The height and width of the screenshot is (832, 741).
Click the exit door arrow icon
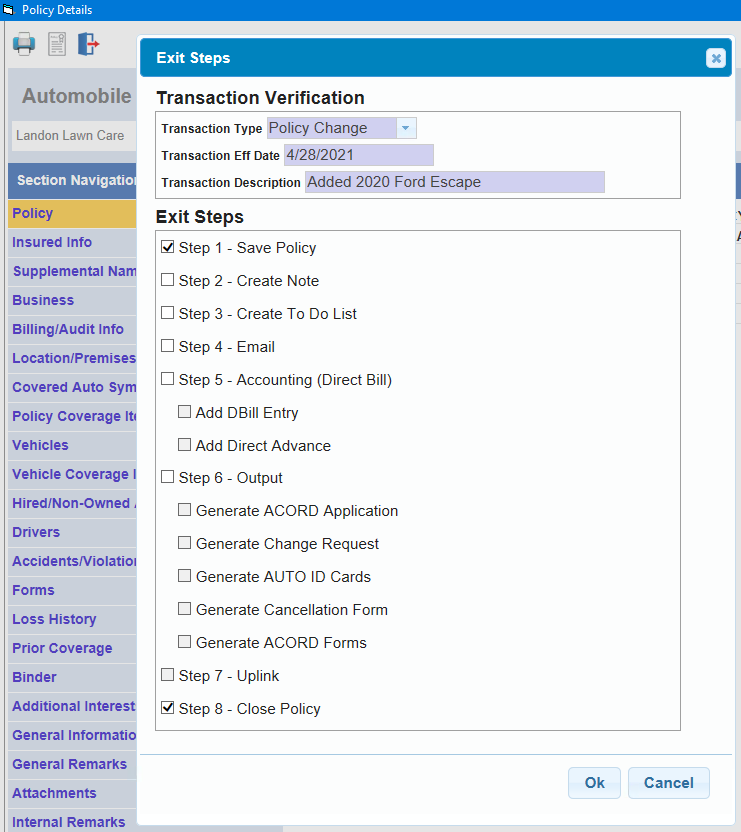point(88,44)
